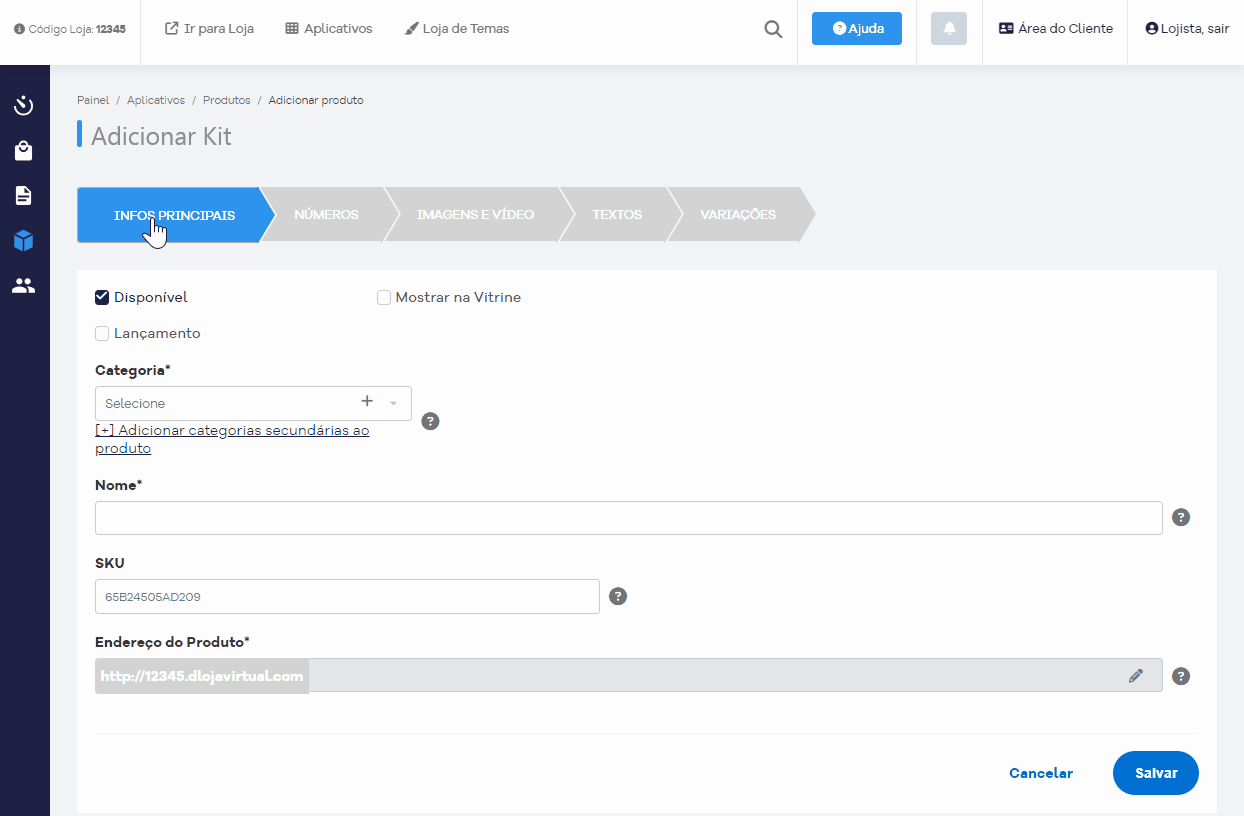Open the document icon in sidebar
Image resolution: width=1244 pixels, height=816 pixels.
tap(24, 196)
